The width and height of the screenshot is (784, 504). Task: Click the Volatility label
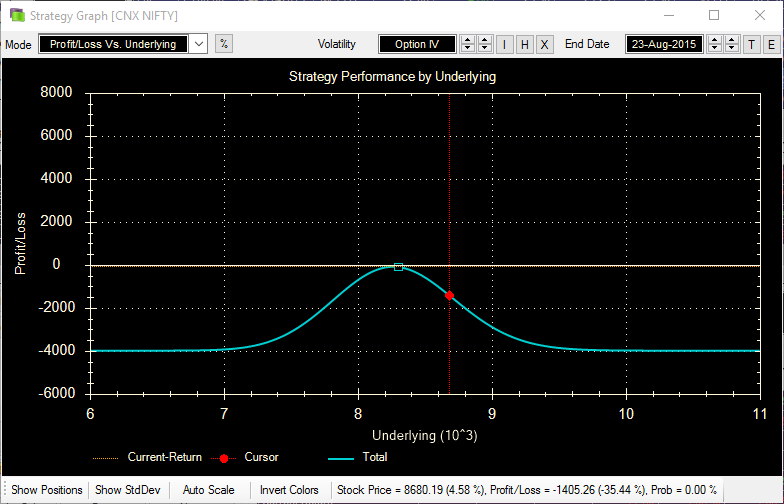tap(336, 44)
